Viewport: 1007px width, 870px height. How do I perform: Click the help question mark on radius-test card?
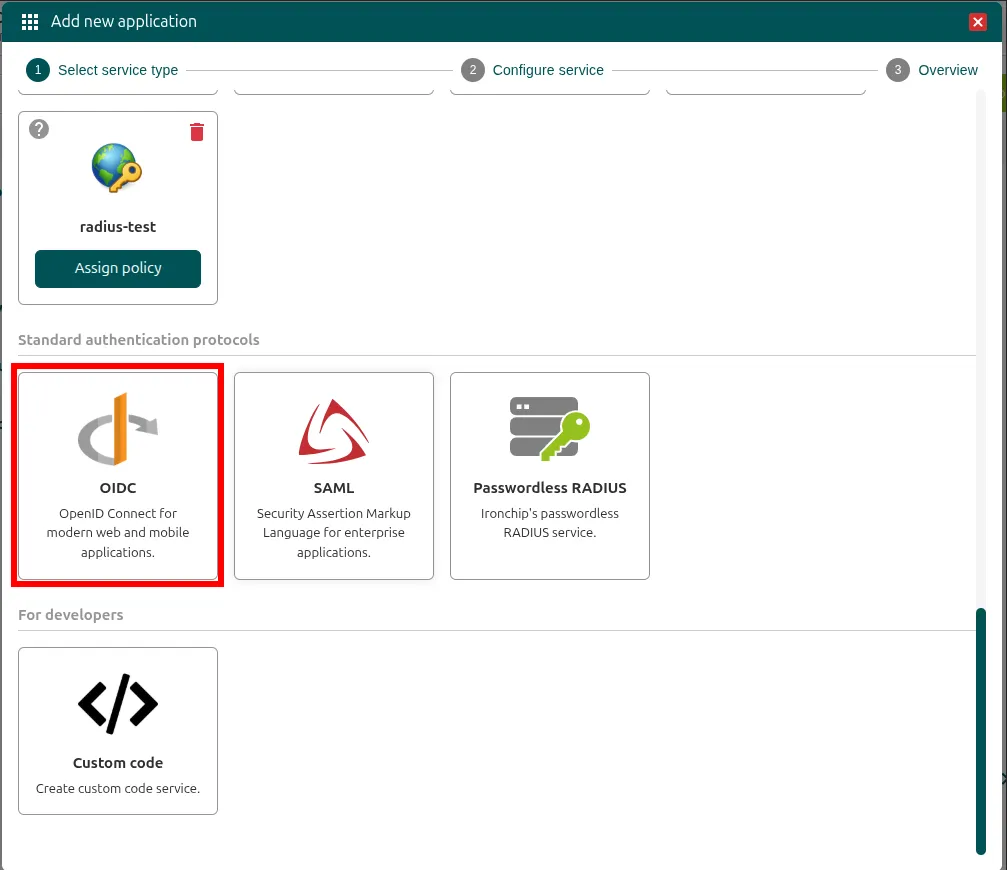[39, 129]
